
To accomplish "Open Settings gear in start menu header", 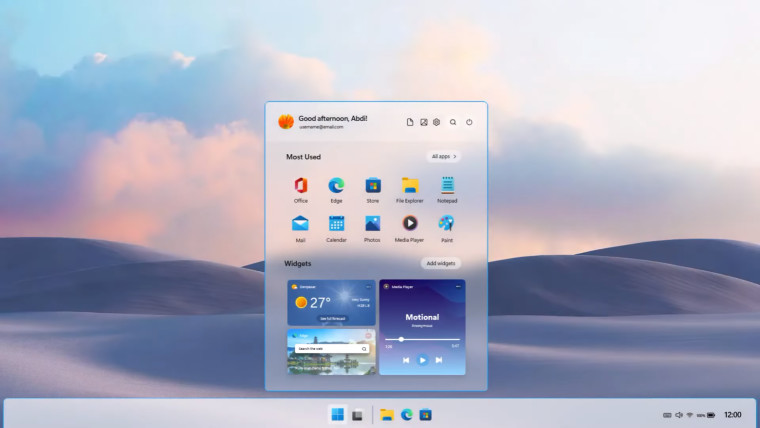I will (437, 122).
